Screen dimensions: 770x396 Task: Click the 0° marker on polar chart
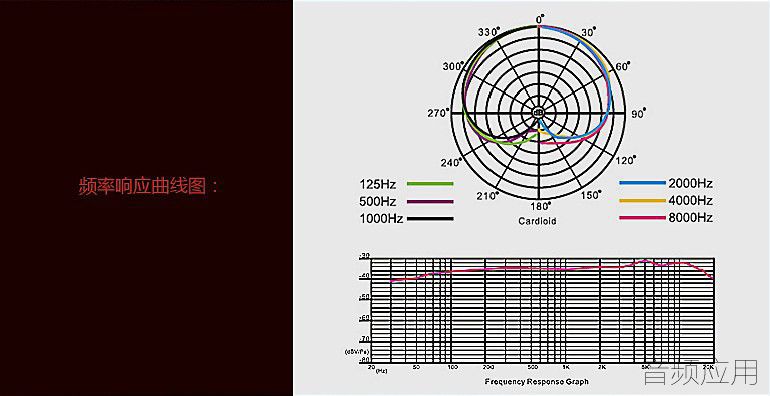click(x=540, y=19)
